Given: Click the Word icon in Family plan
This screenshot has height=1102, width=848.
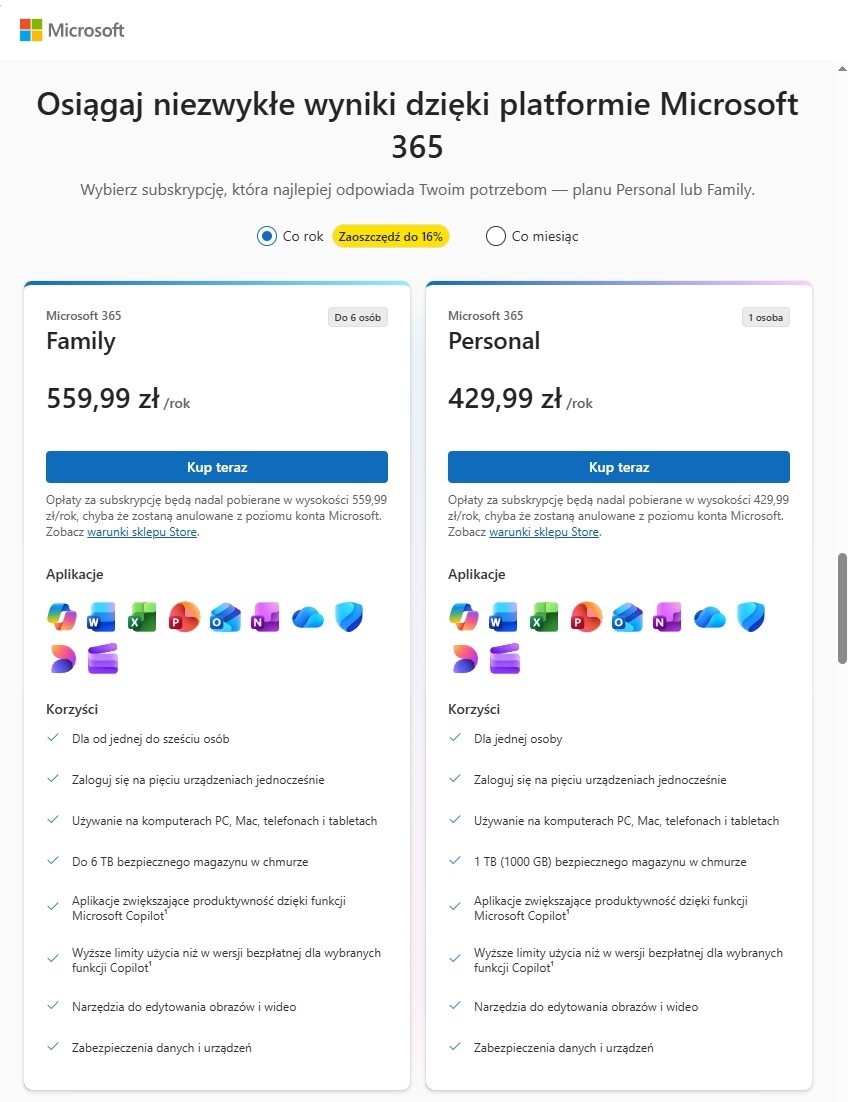Looking at the screenshot, I should (x=102, y=618).
